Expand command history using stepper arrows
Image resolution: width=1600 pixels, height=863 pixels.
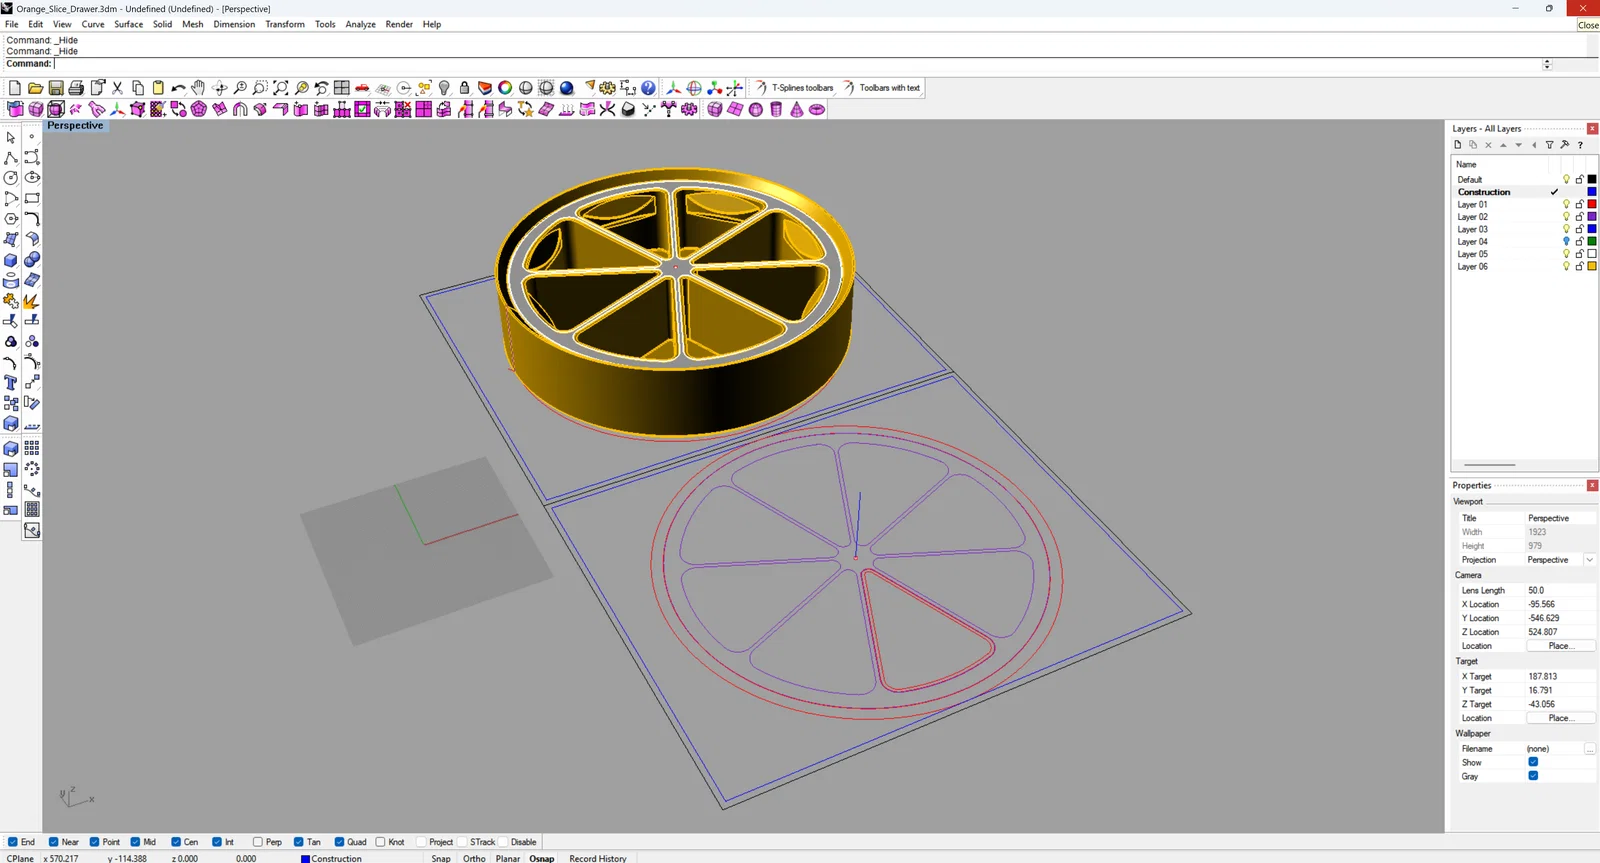tap(1547, 64)
